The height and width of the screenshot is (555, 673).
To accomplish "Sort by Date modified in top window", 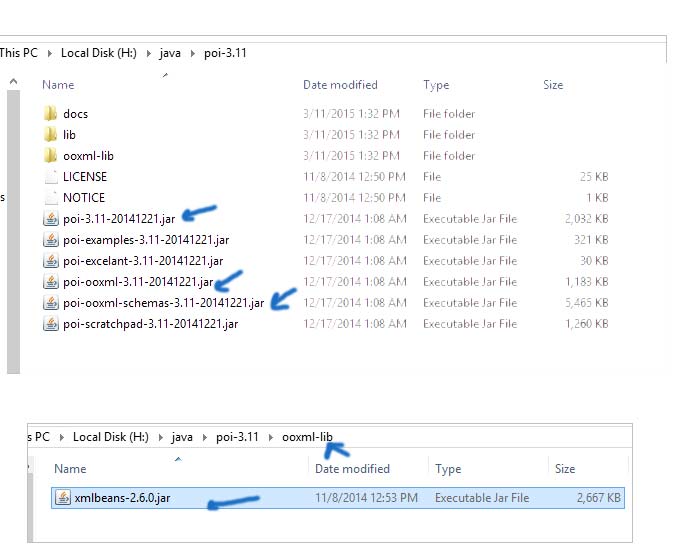I will [x=340, y=85].
